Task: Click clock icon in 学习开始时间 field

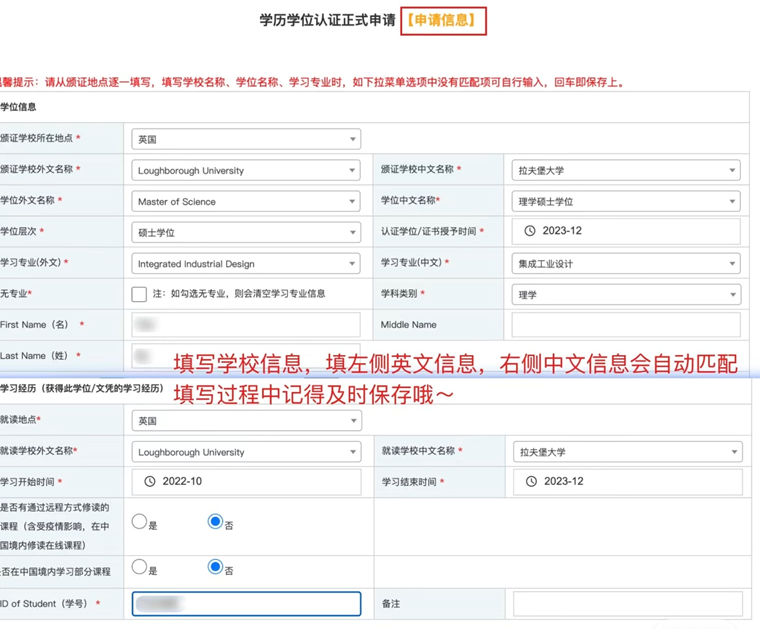Action: pos(150,481)
